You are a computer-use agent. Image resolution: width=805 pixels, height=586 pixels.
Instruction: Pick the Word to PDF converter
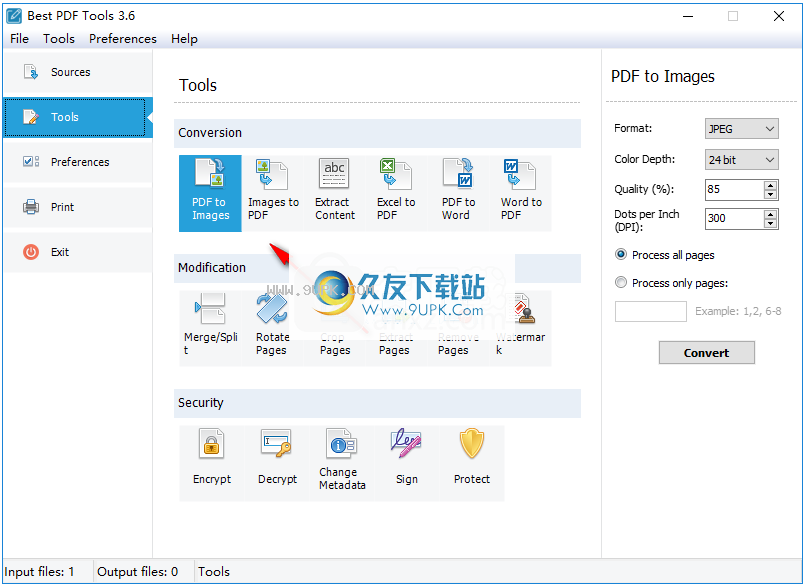pyautogui.click(x=521, y=193)
